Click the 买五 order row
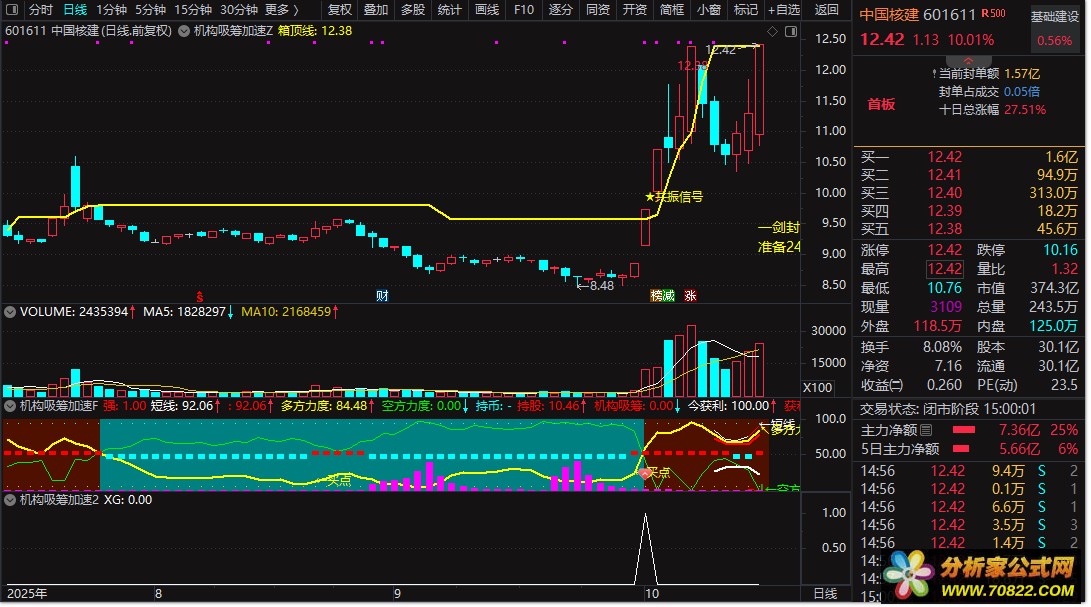1091x607 pixels. click(969, 229)
